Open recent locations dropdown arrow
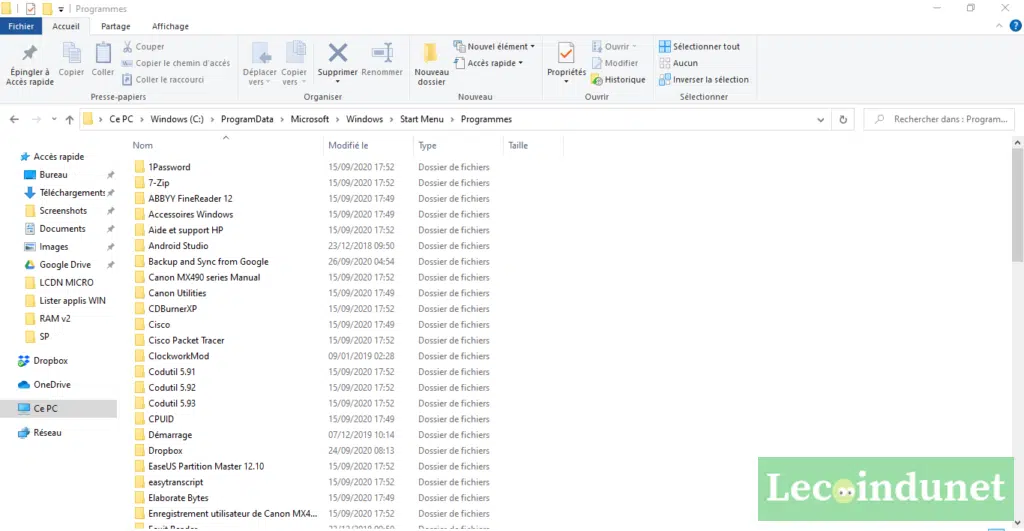1024x531 pixels. coord(54,120)
